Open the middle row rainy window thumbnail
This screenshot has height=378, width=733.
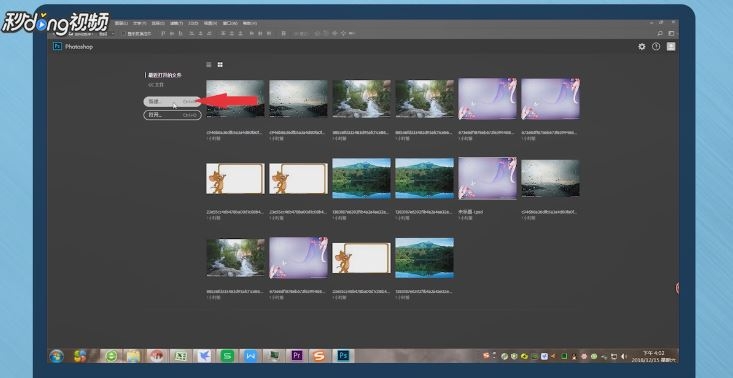[x=550, y=178]
